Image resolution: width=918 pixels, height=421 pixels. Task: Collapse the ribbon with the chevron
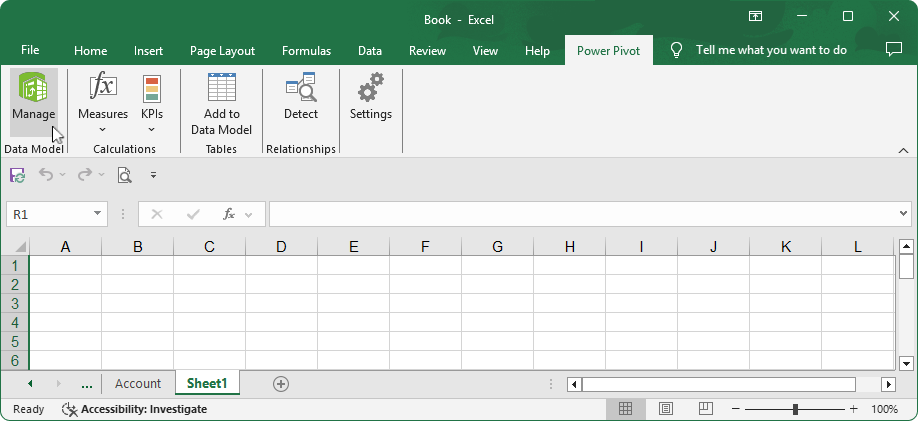903,150
